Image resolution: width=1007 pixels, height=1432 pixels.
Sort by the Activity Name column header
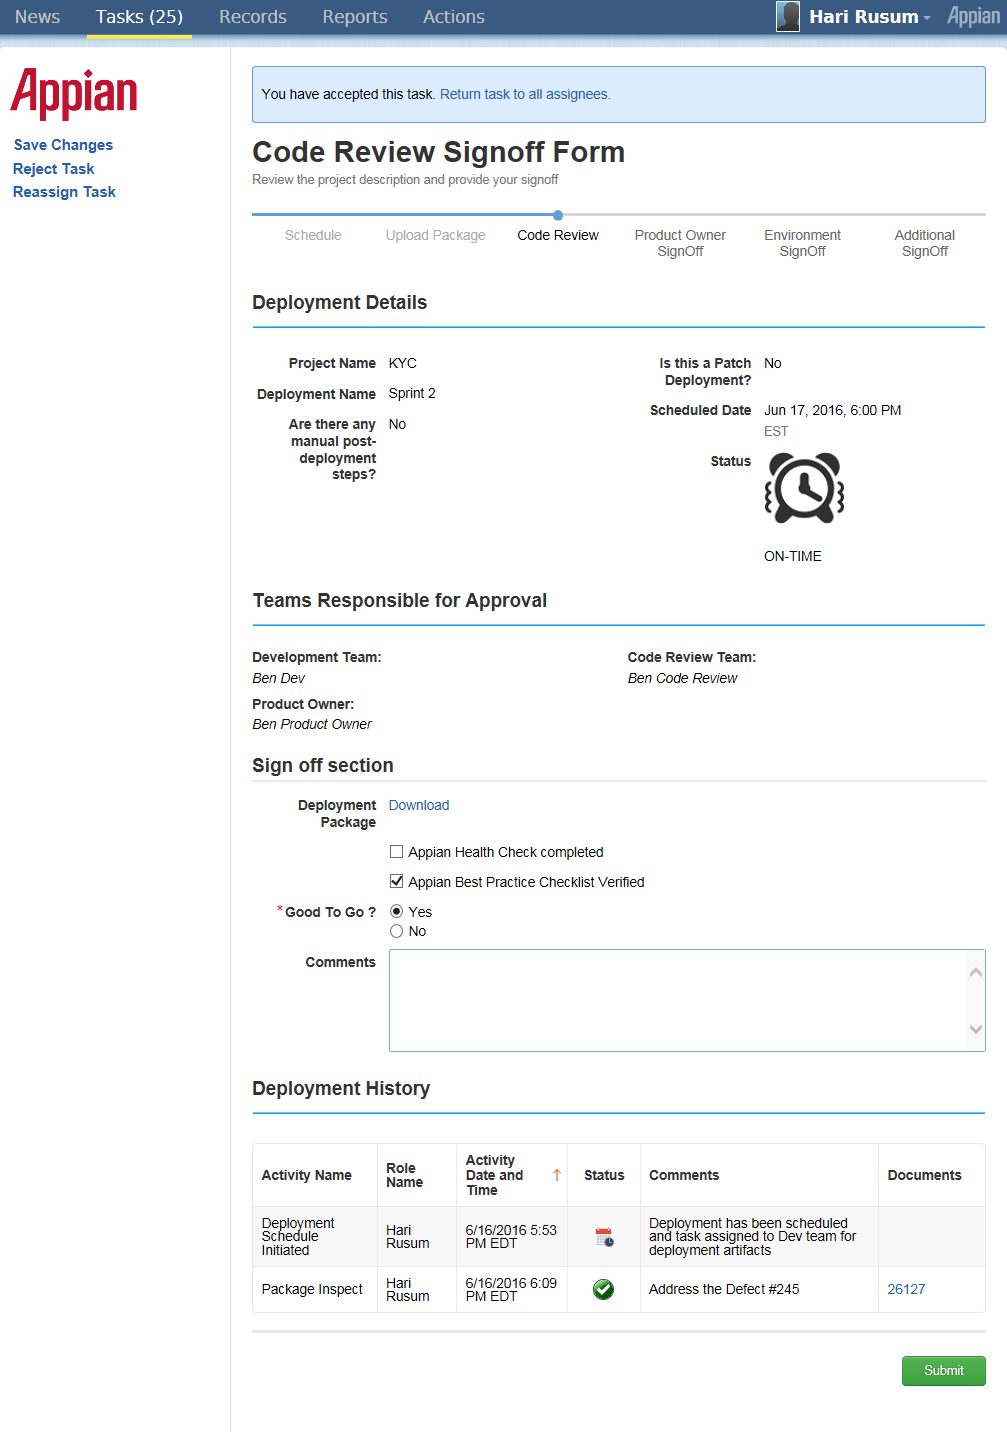307,1175
